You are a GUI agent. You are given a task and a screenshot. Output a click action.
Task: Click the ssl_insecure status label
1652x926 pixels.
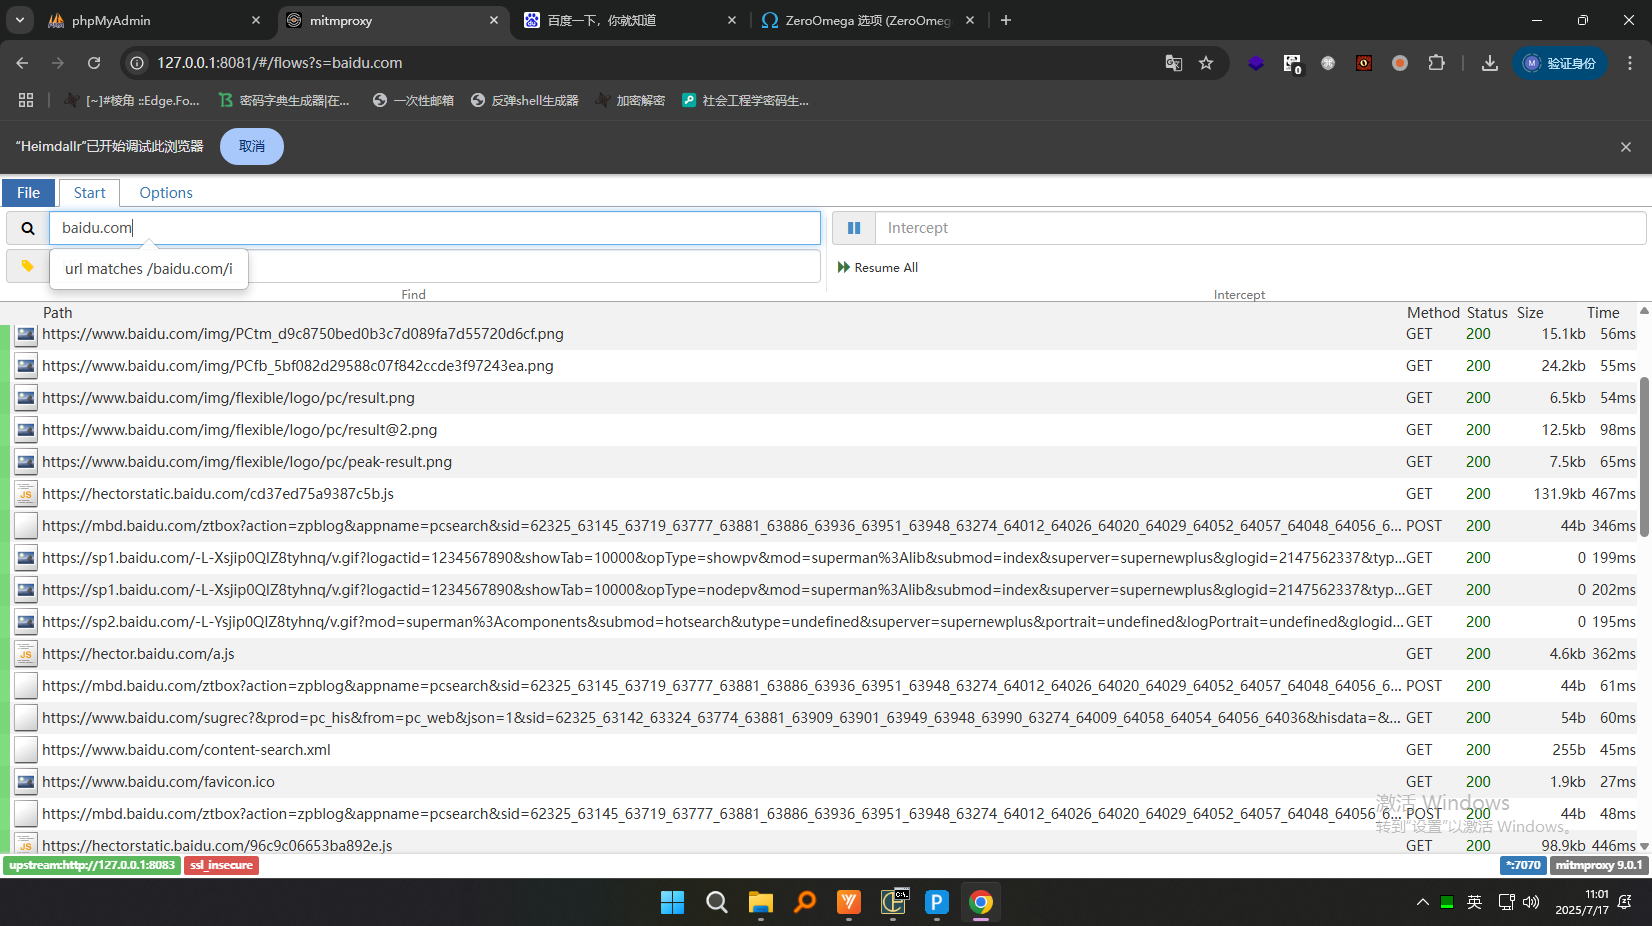click(x=222, y=865)
